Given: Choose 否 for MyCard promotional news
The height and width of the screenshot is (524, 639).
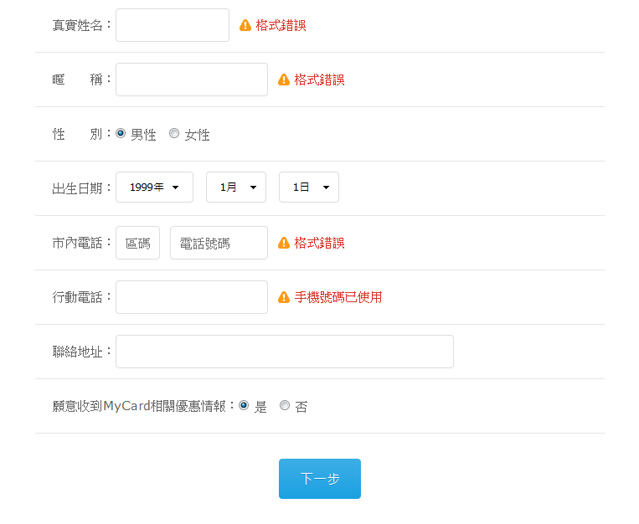Looking at the screenshot, I should tap(284, 405).
